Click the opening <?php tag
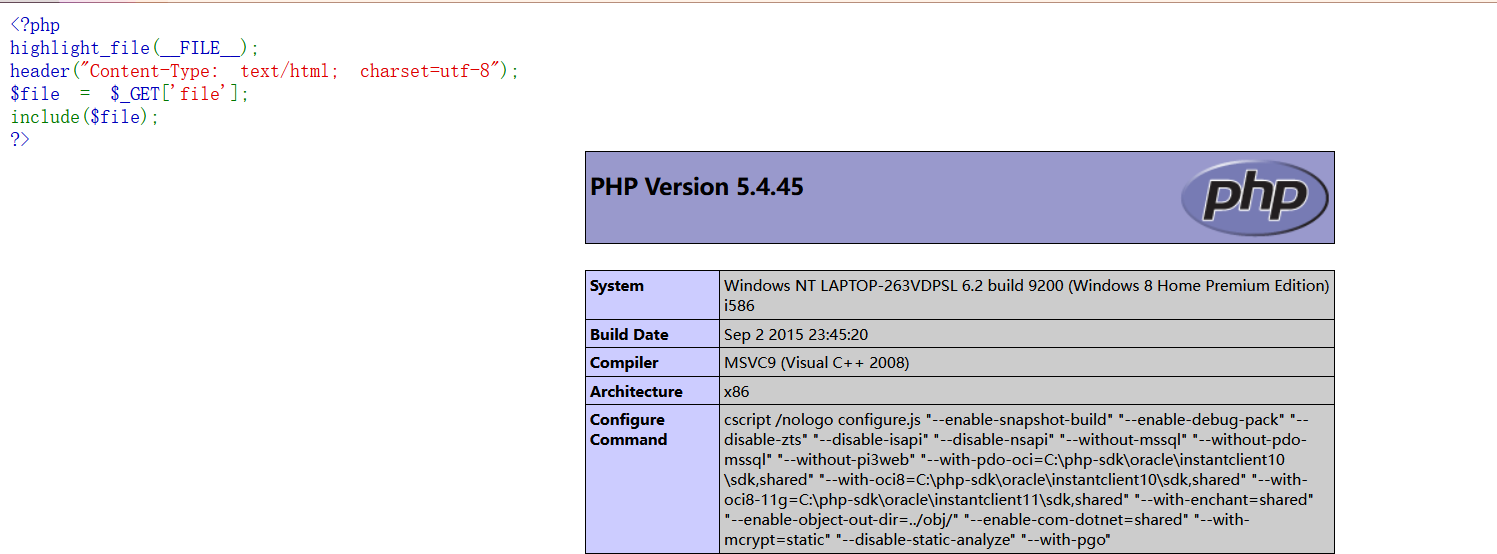Image resolution: width=1497 pixels, height=554 pixels. (35, 25)
